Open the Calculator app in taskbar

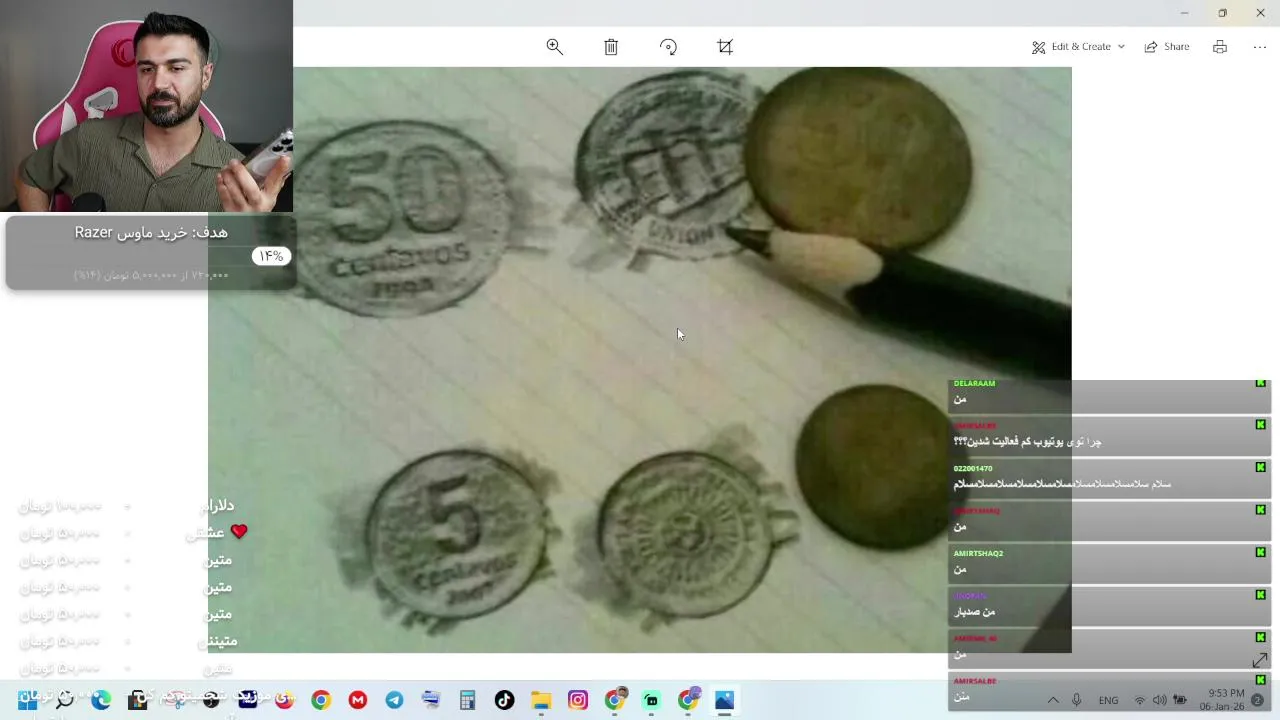tap(467, 701)
